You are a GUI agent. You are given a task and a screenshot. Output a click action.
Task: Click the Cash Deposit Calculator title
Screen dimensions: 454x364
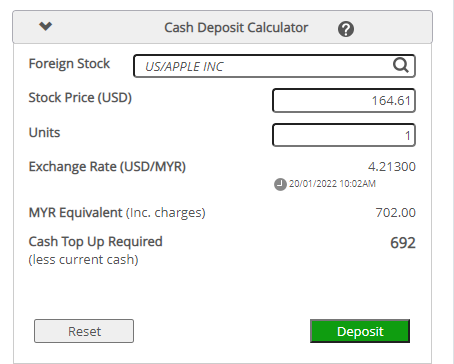pyautogui.click(x=236, y=28)
